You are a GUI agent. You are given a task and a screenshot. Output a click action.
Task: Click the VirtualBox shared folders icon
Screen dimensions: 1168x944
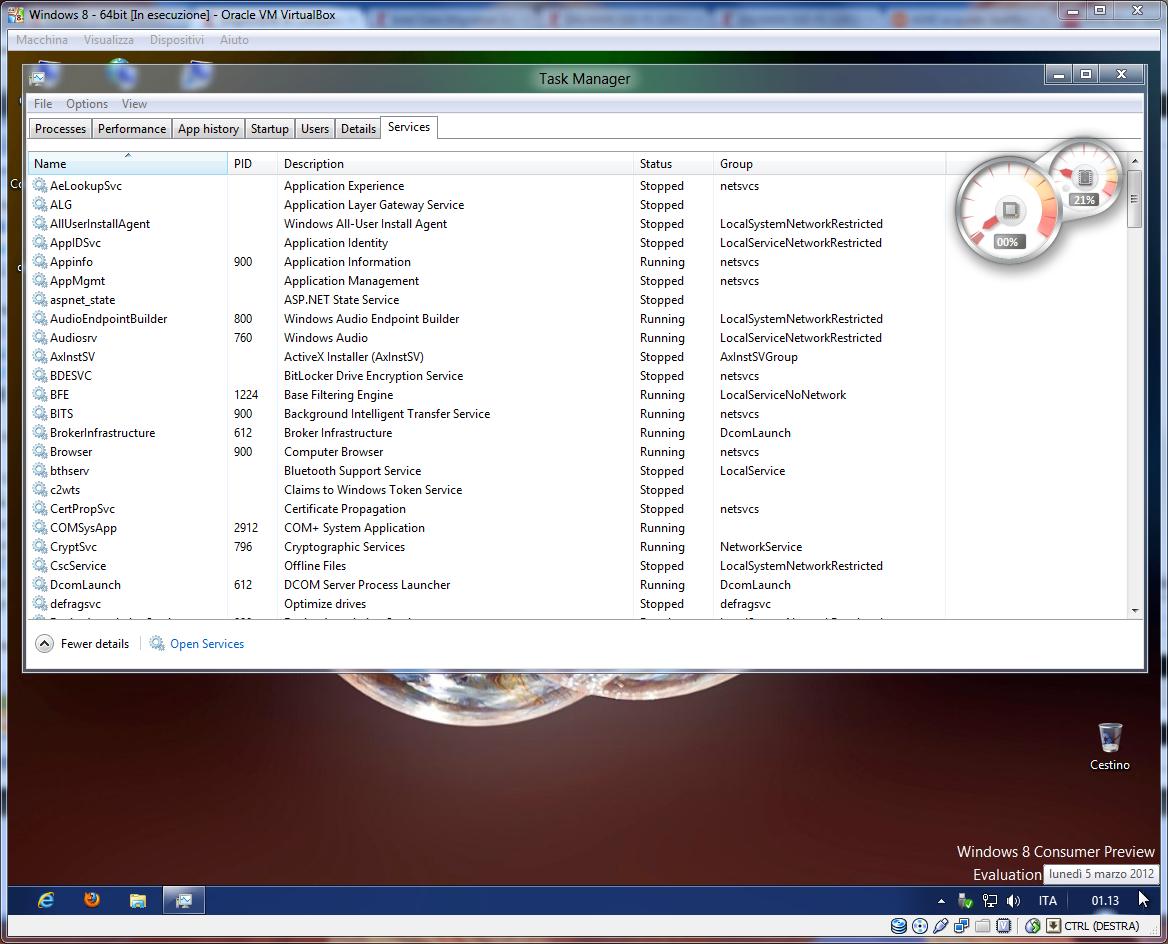[983, 926]
